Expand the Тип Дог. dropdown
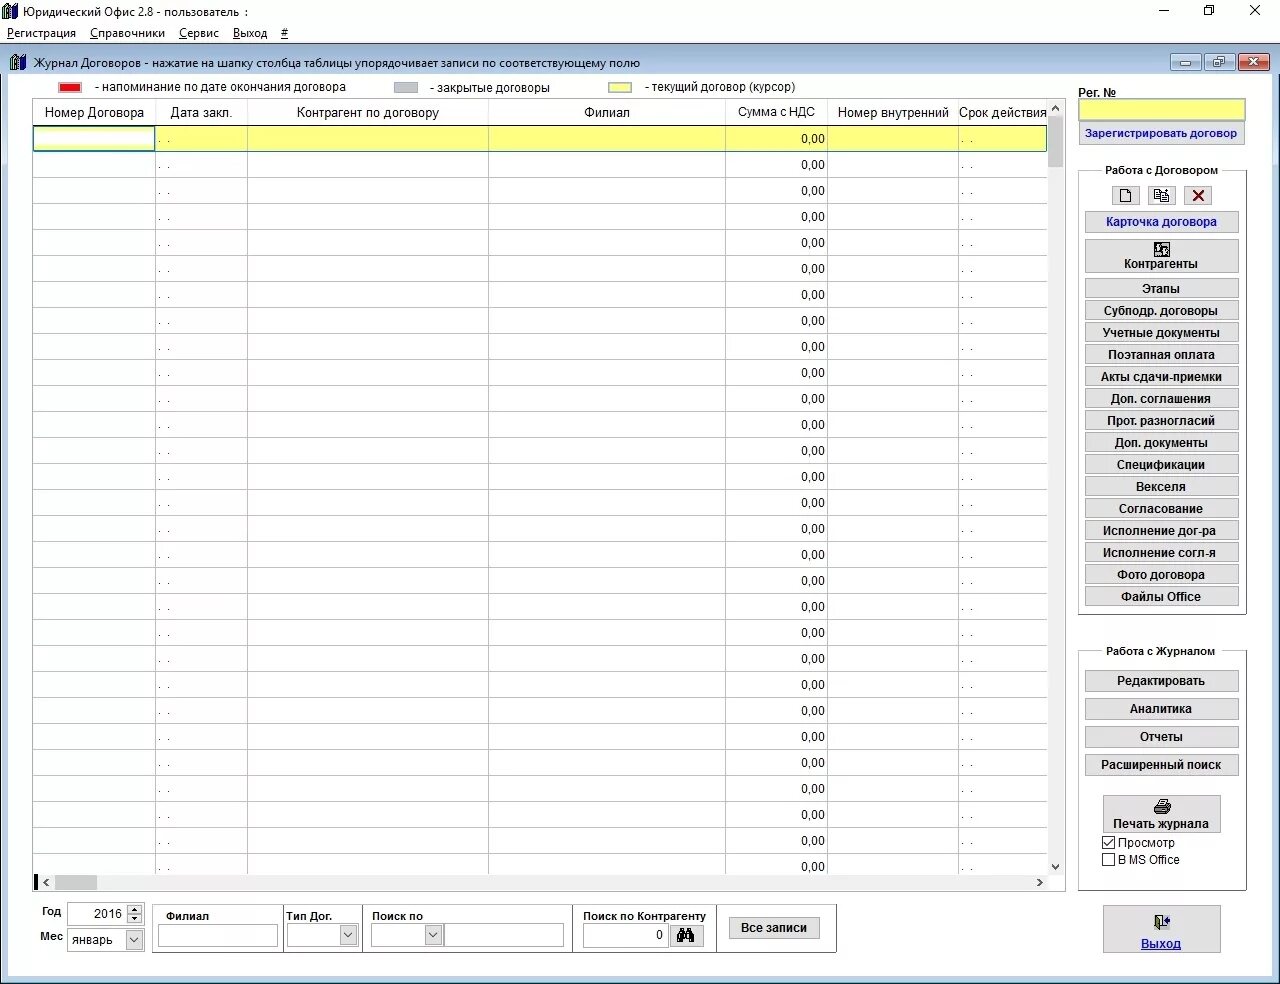Image resolution: width=1280 pixels, height=984 pixels. coord(348,935)
